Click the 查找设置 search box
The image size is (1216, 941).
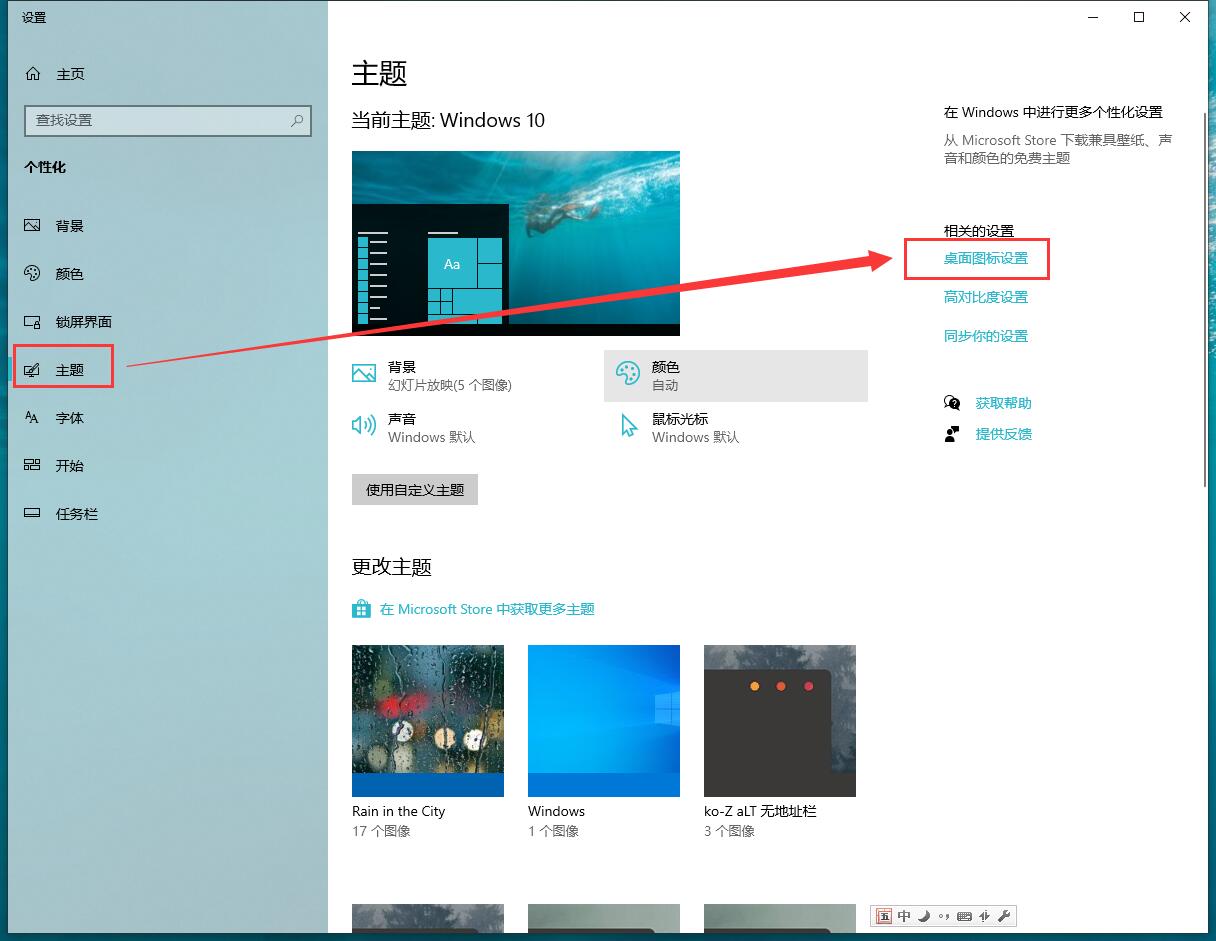tap(168, 120)
